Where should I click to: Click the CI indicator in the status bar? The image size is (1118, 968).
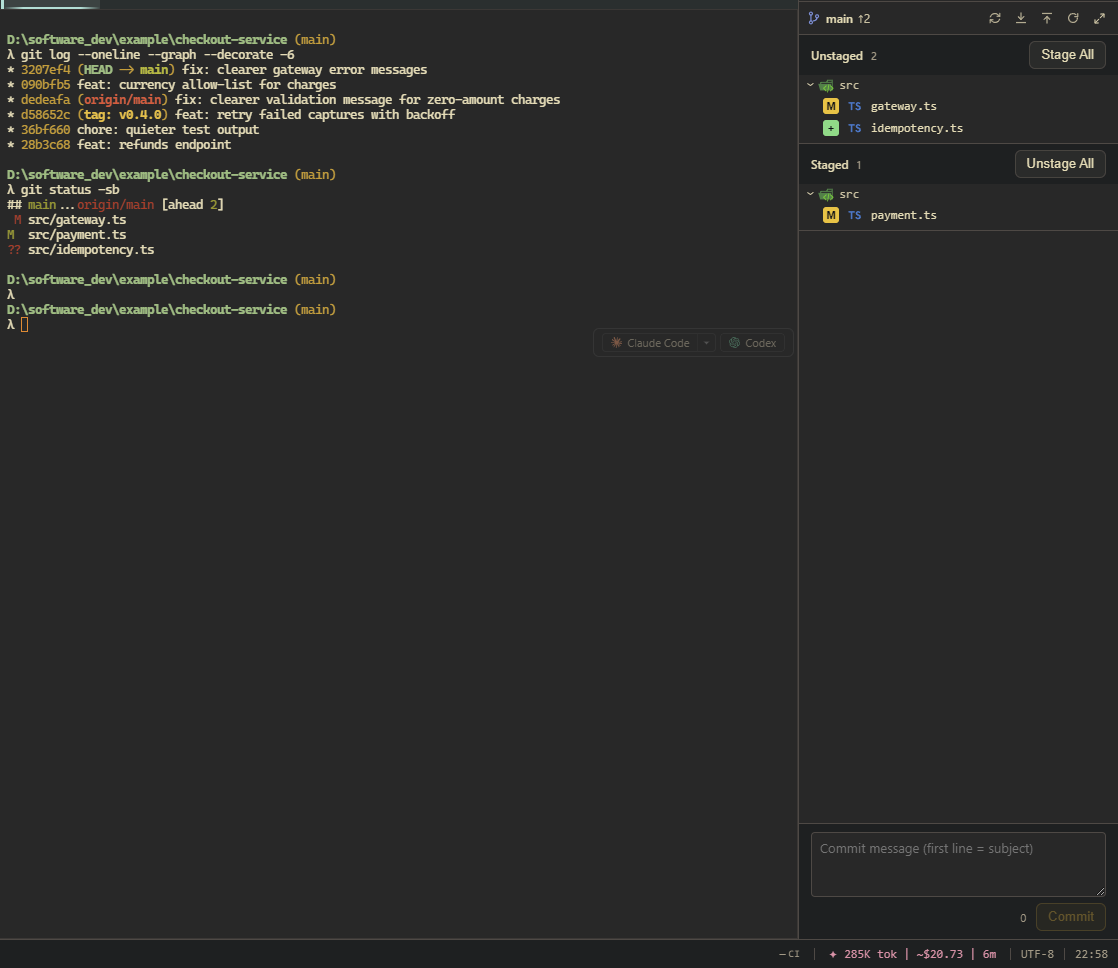(x=789, y=954)
